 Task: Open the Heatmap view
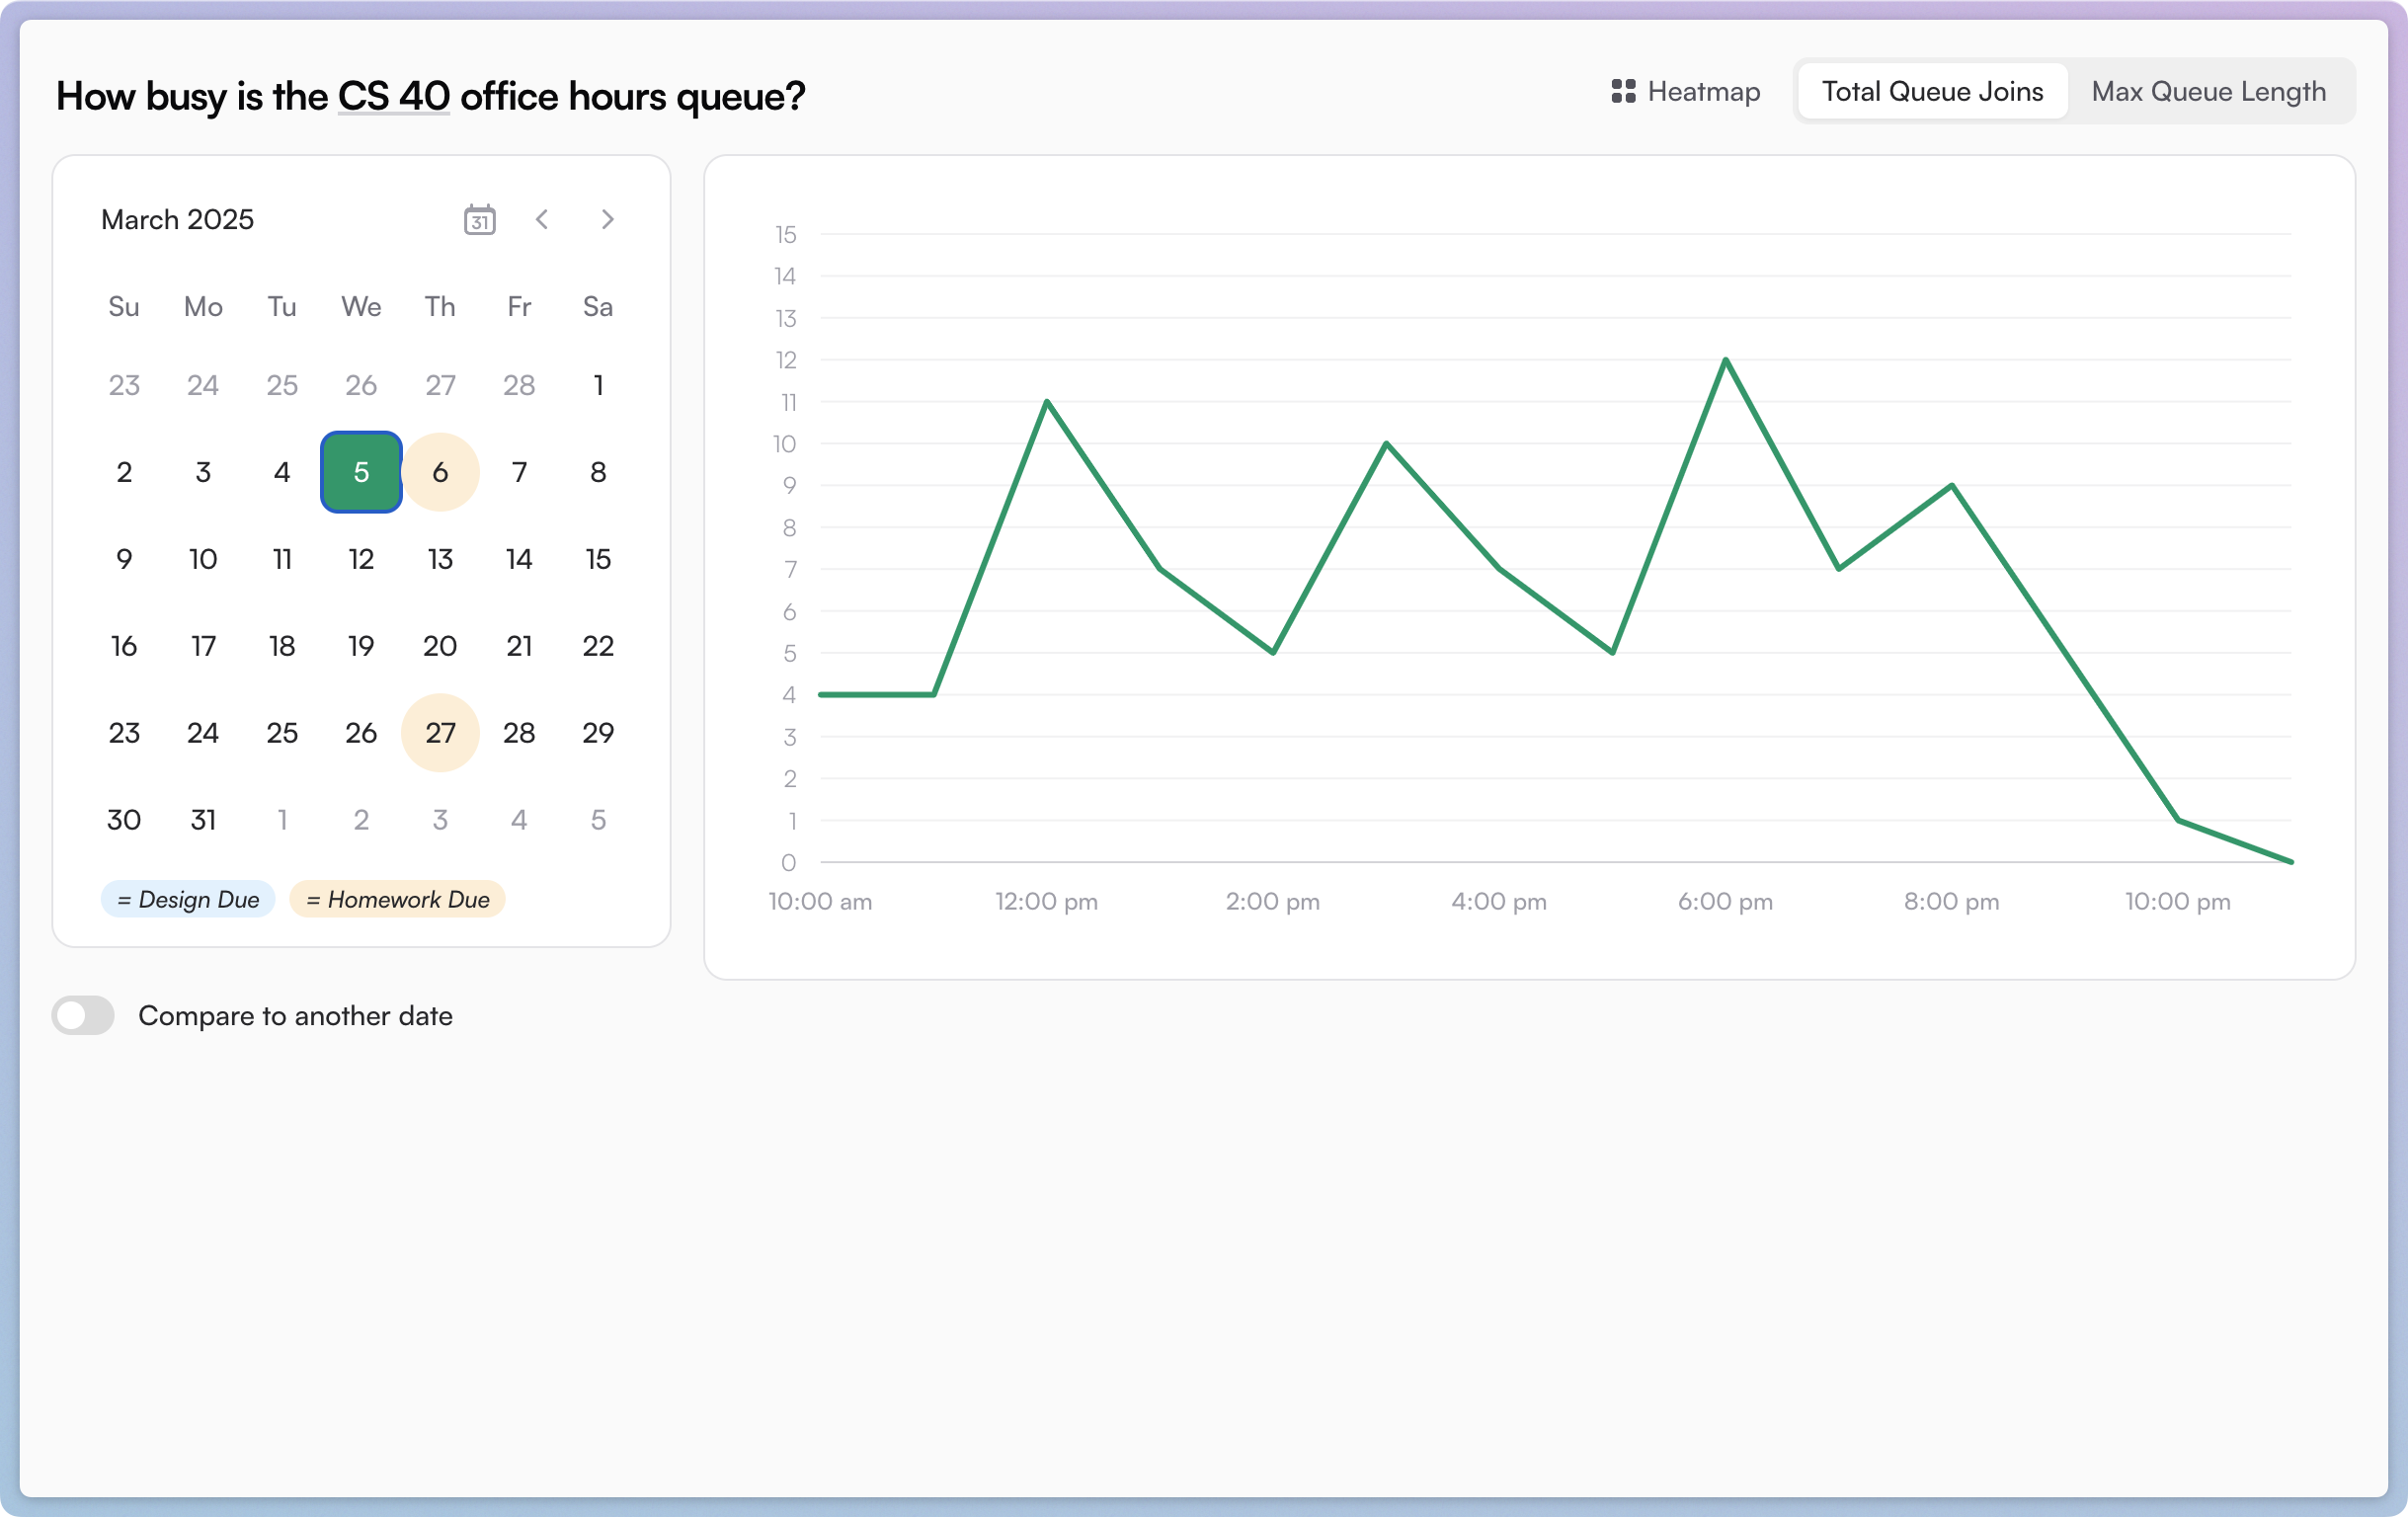point(1686,91)
